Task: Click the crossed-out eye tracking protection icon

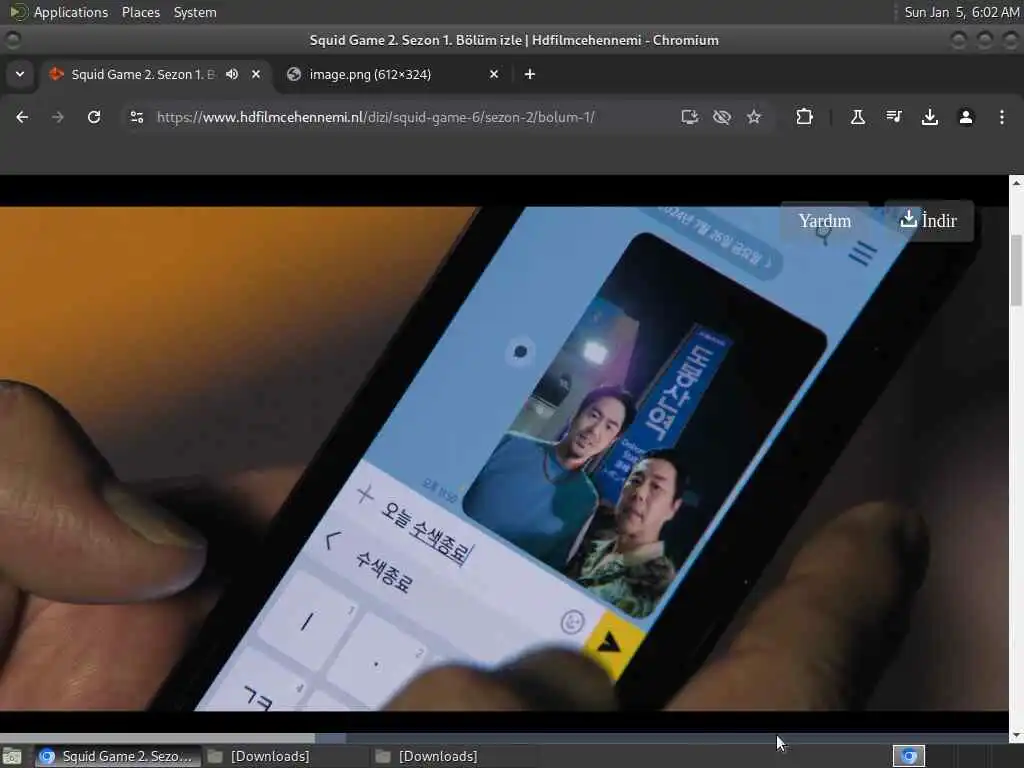Action: coord(722,117)
